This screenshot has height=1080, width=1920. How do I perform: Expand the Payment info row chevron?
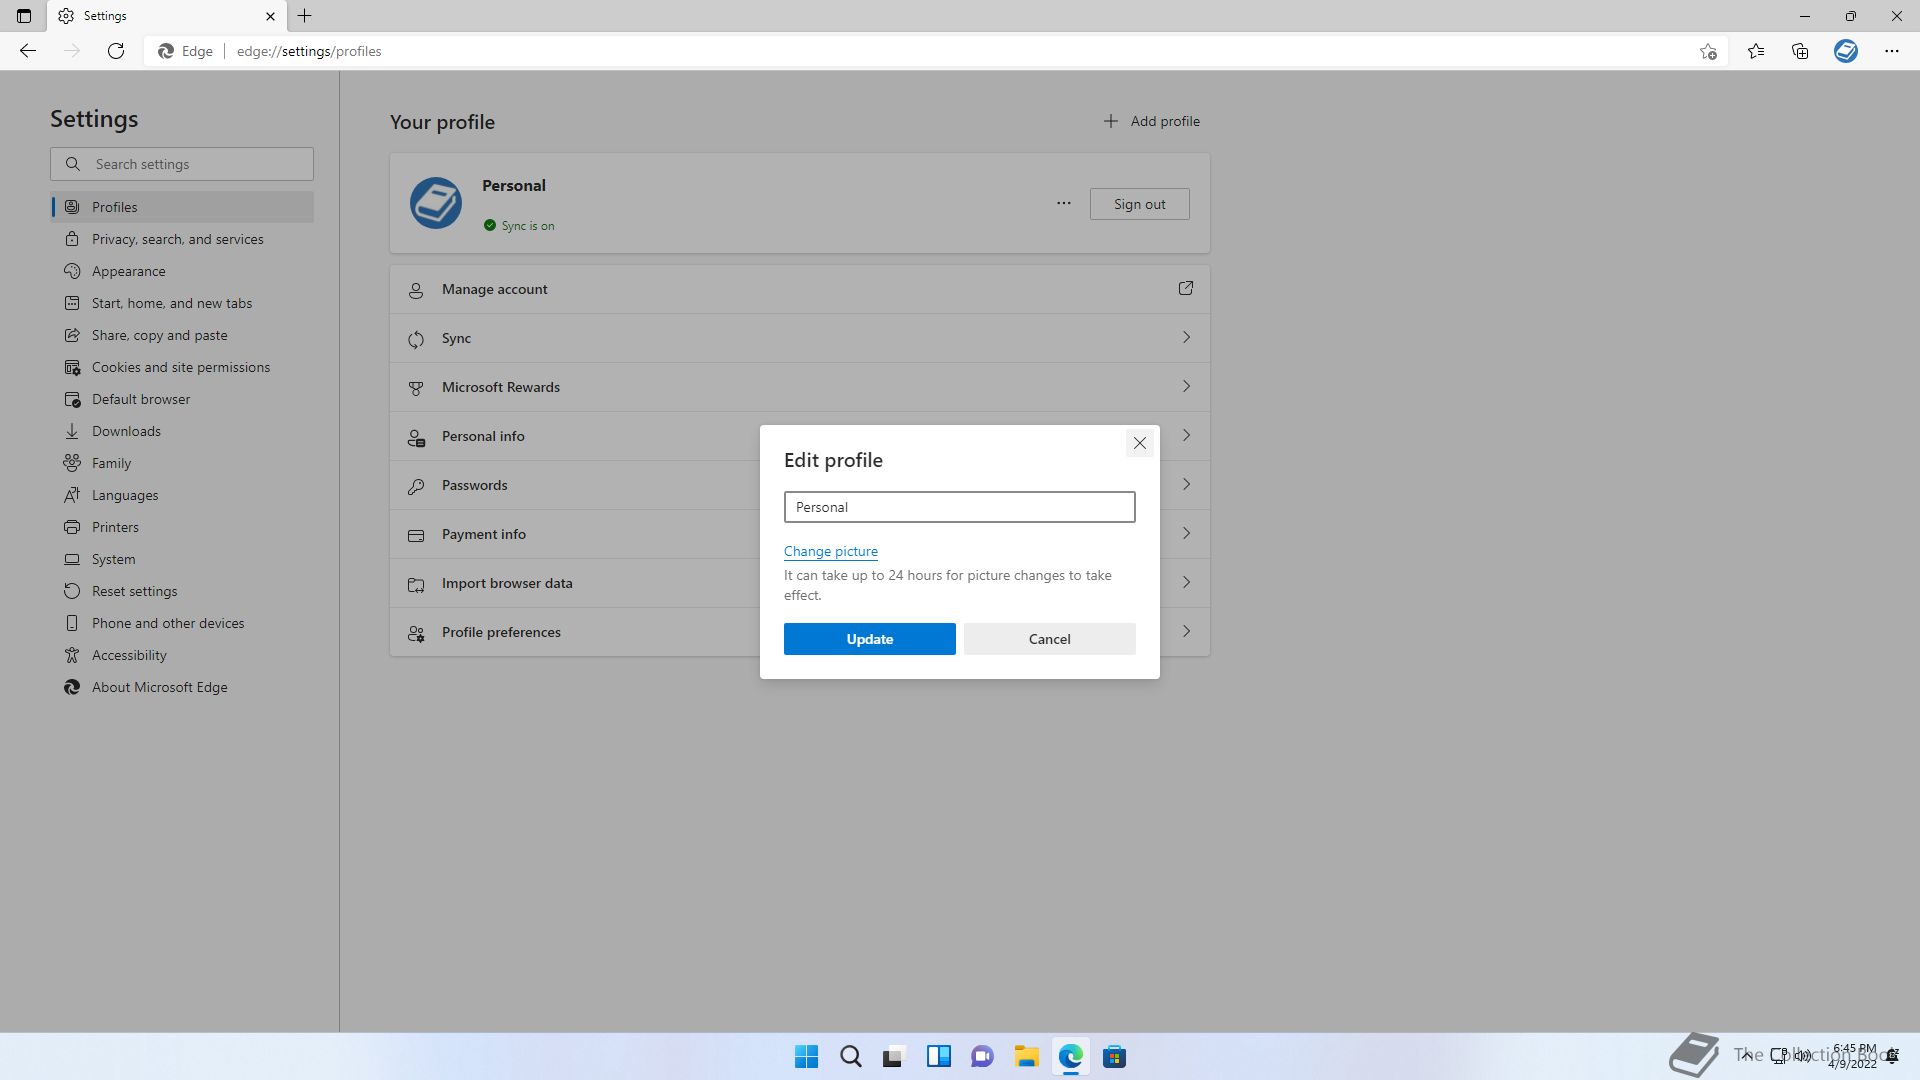coord(1186,533)
